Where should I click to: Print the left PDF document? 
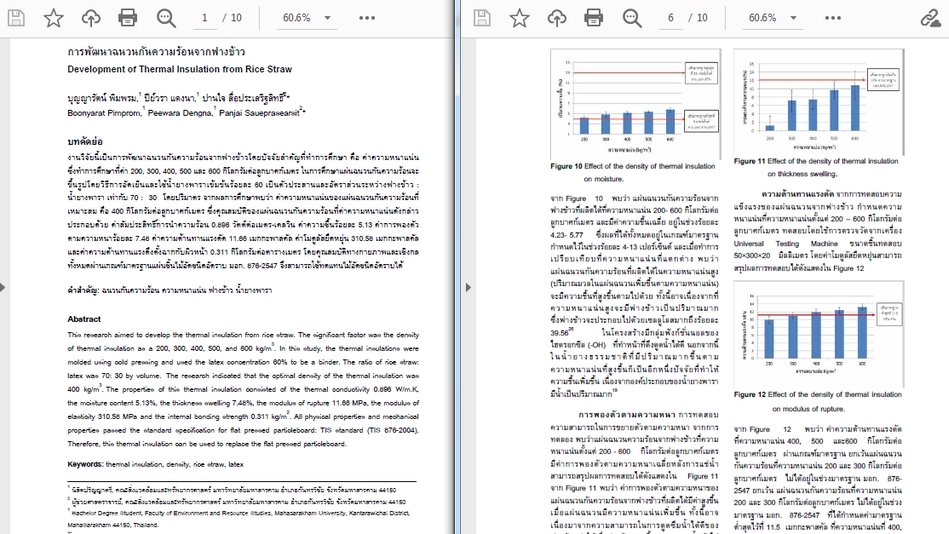(x=127, y=18)
